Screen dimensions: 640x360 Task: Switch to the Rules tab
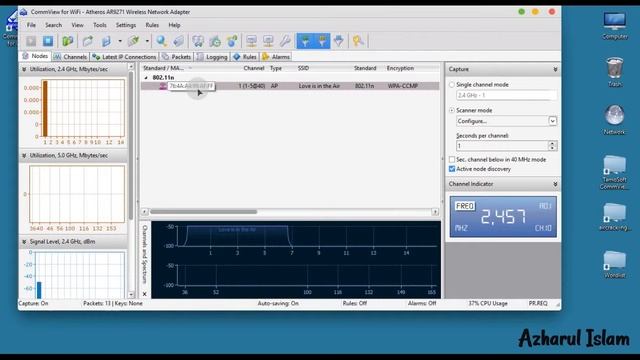(x=244, y=57)
